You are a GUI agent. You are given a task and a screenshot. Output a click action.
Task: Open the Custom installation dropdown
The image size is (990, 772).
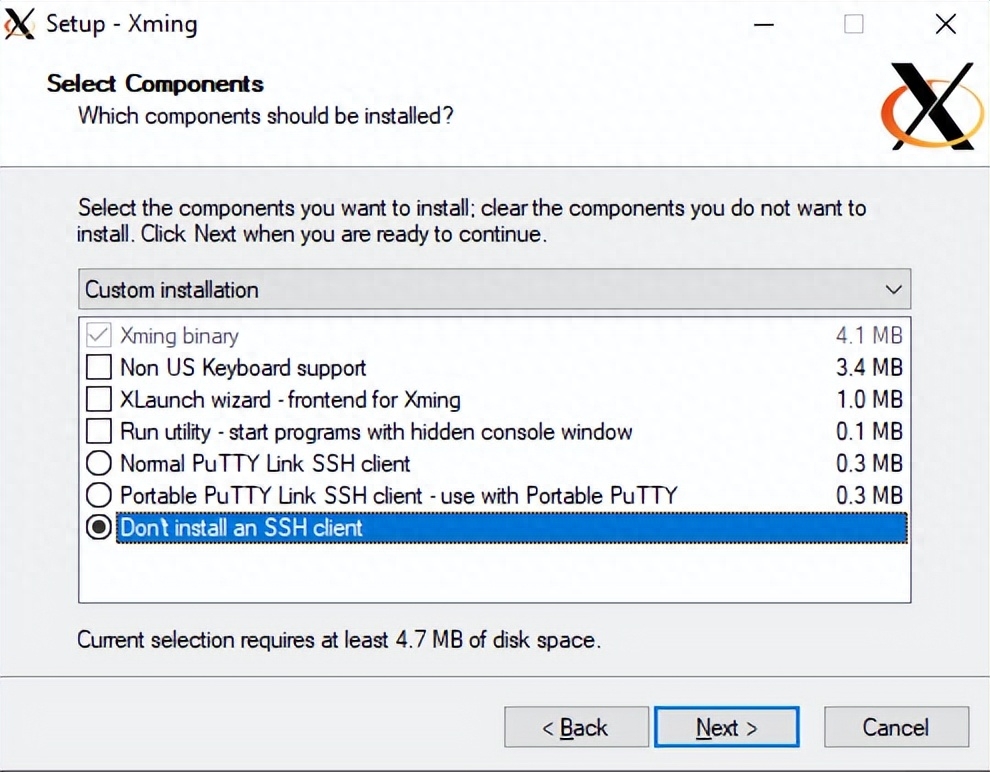[494, 289]
